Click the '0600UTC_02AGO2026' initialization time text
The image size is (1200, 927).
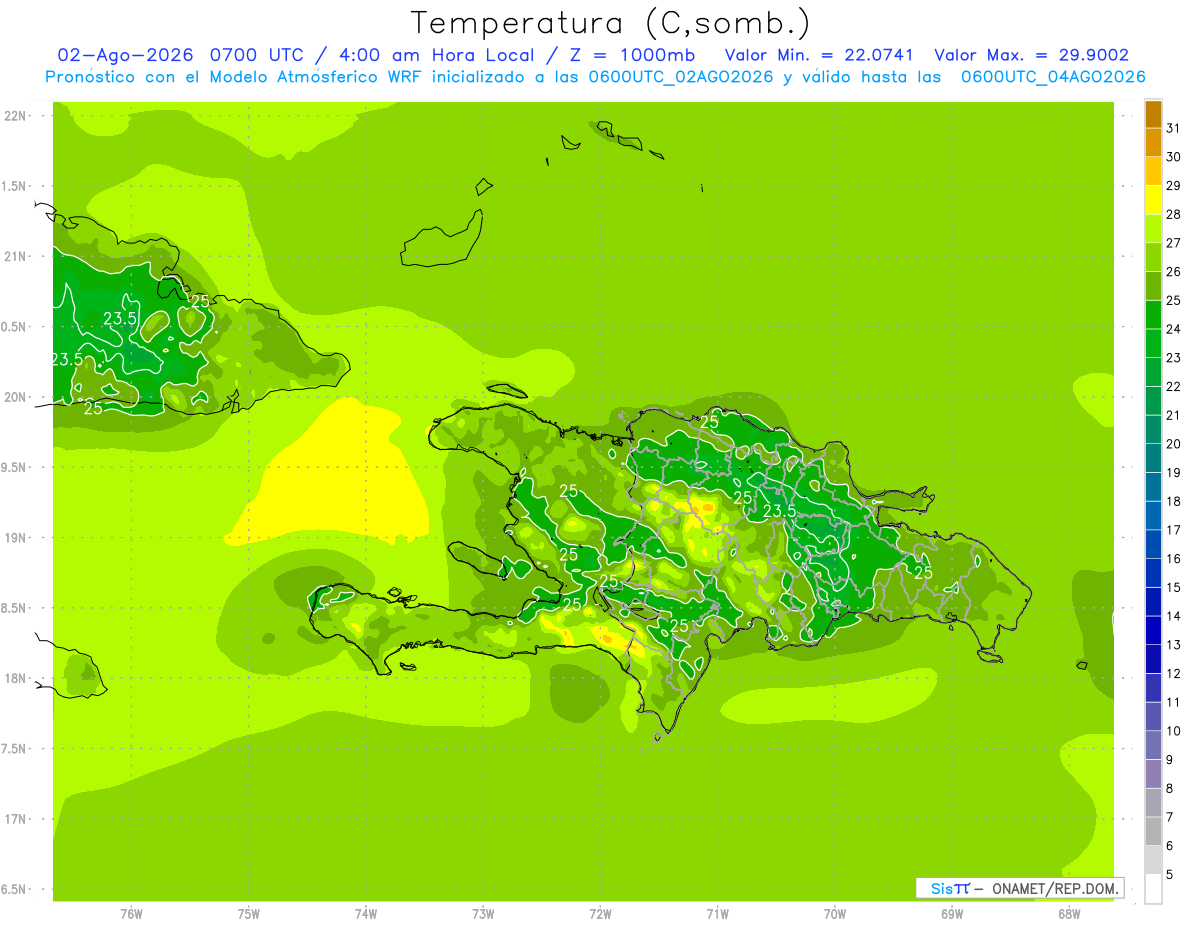tap(682, 77)
